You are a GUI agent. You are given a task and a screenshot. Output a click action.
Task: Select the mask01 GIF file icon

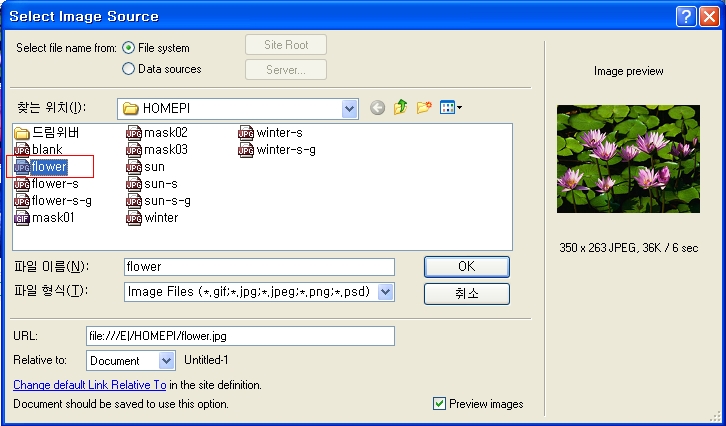tap(22, 218)
